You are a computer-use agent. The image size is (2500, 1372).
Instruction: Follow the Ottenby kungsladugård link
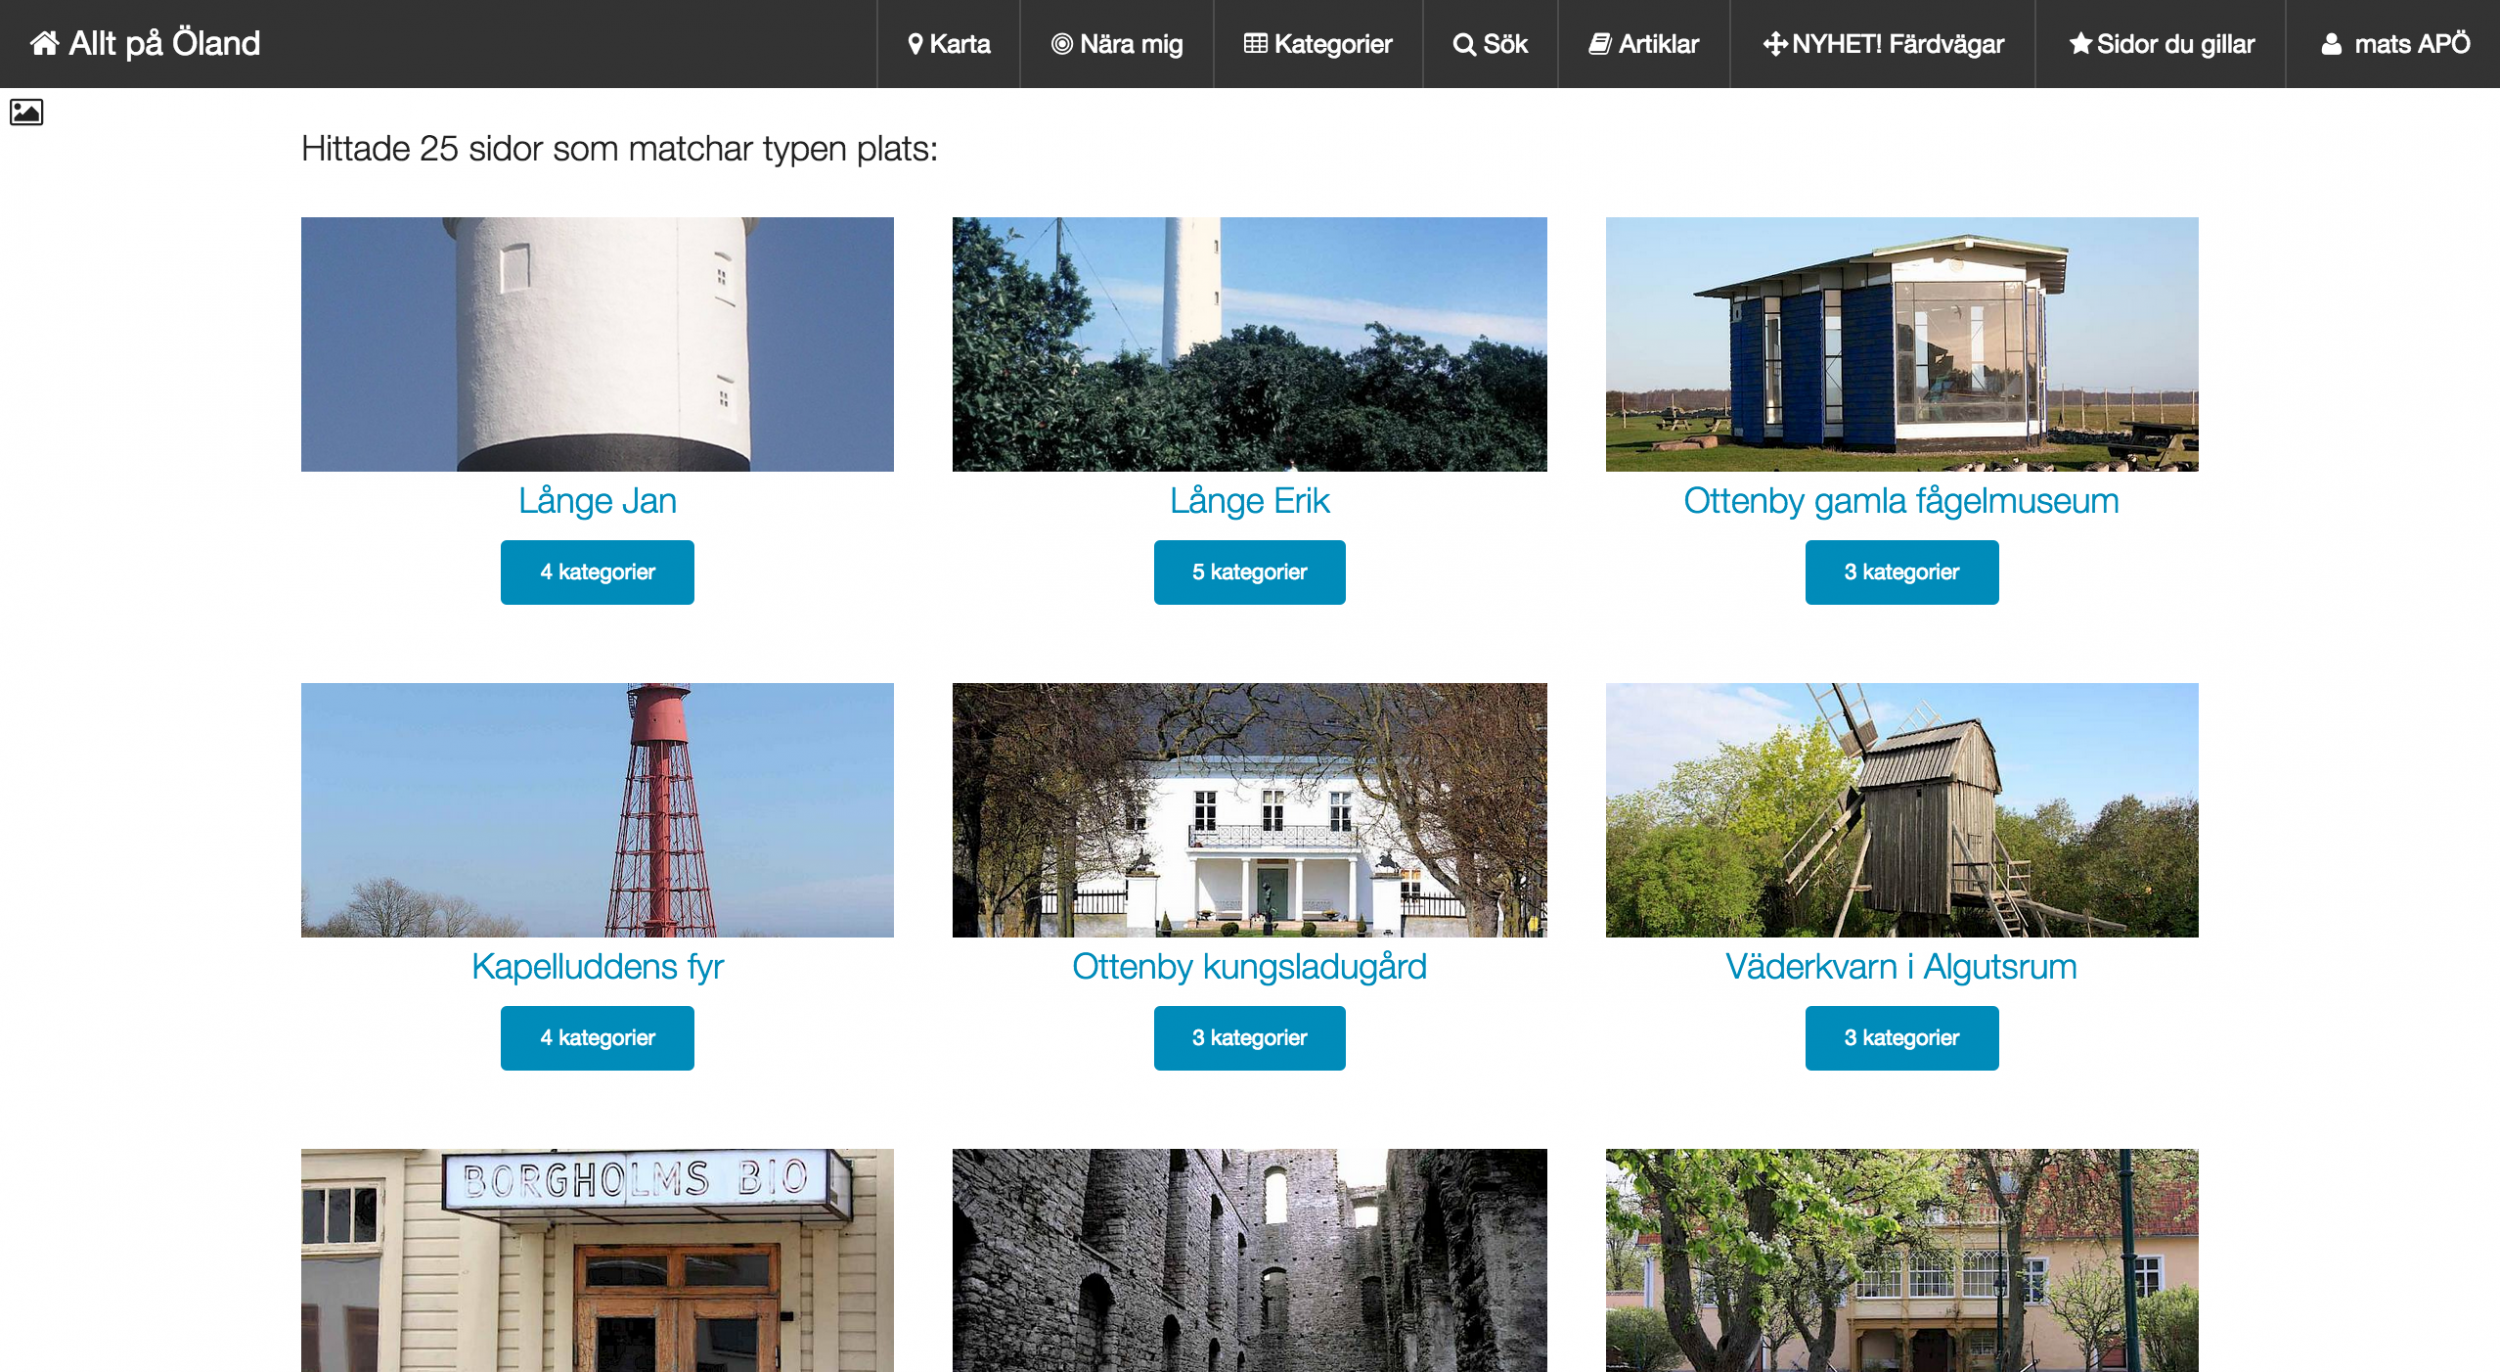click(1249, 966)
